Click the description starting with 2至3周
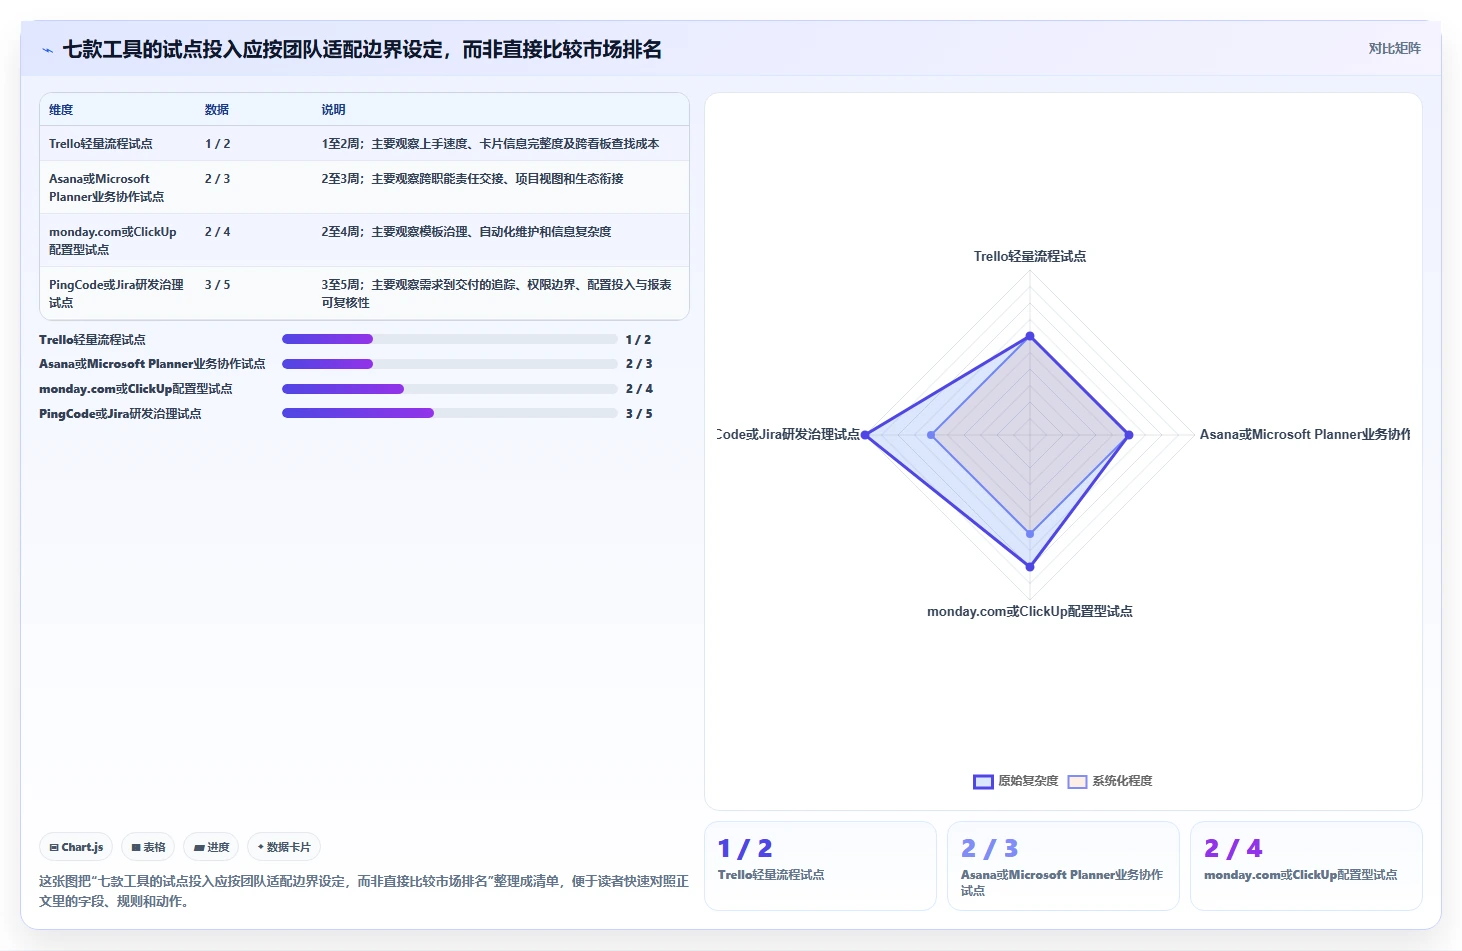The width and height of the screenshot is (1462, 951). (x=472, y=179)
